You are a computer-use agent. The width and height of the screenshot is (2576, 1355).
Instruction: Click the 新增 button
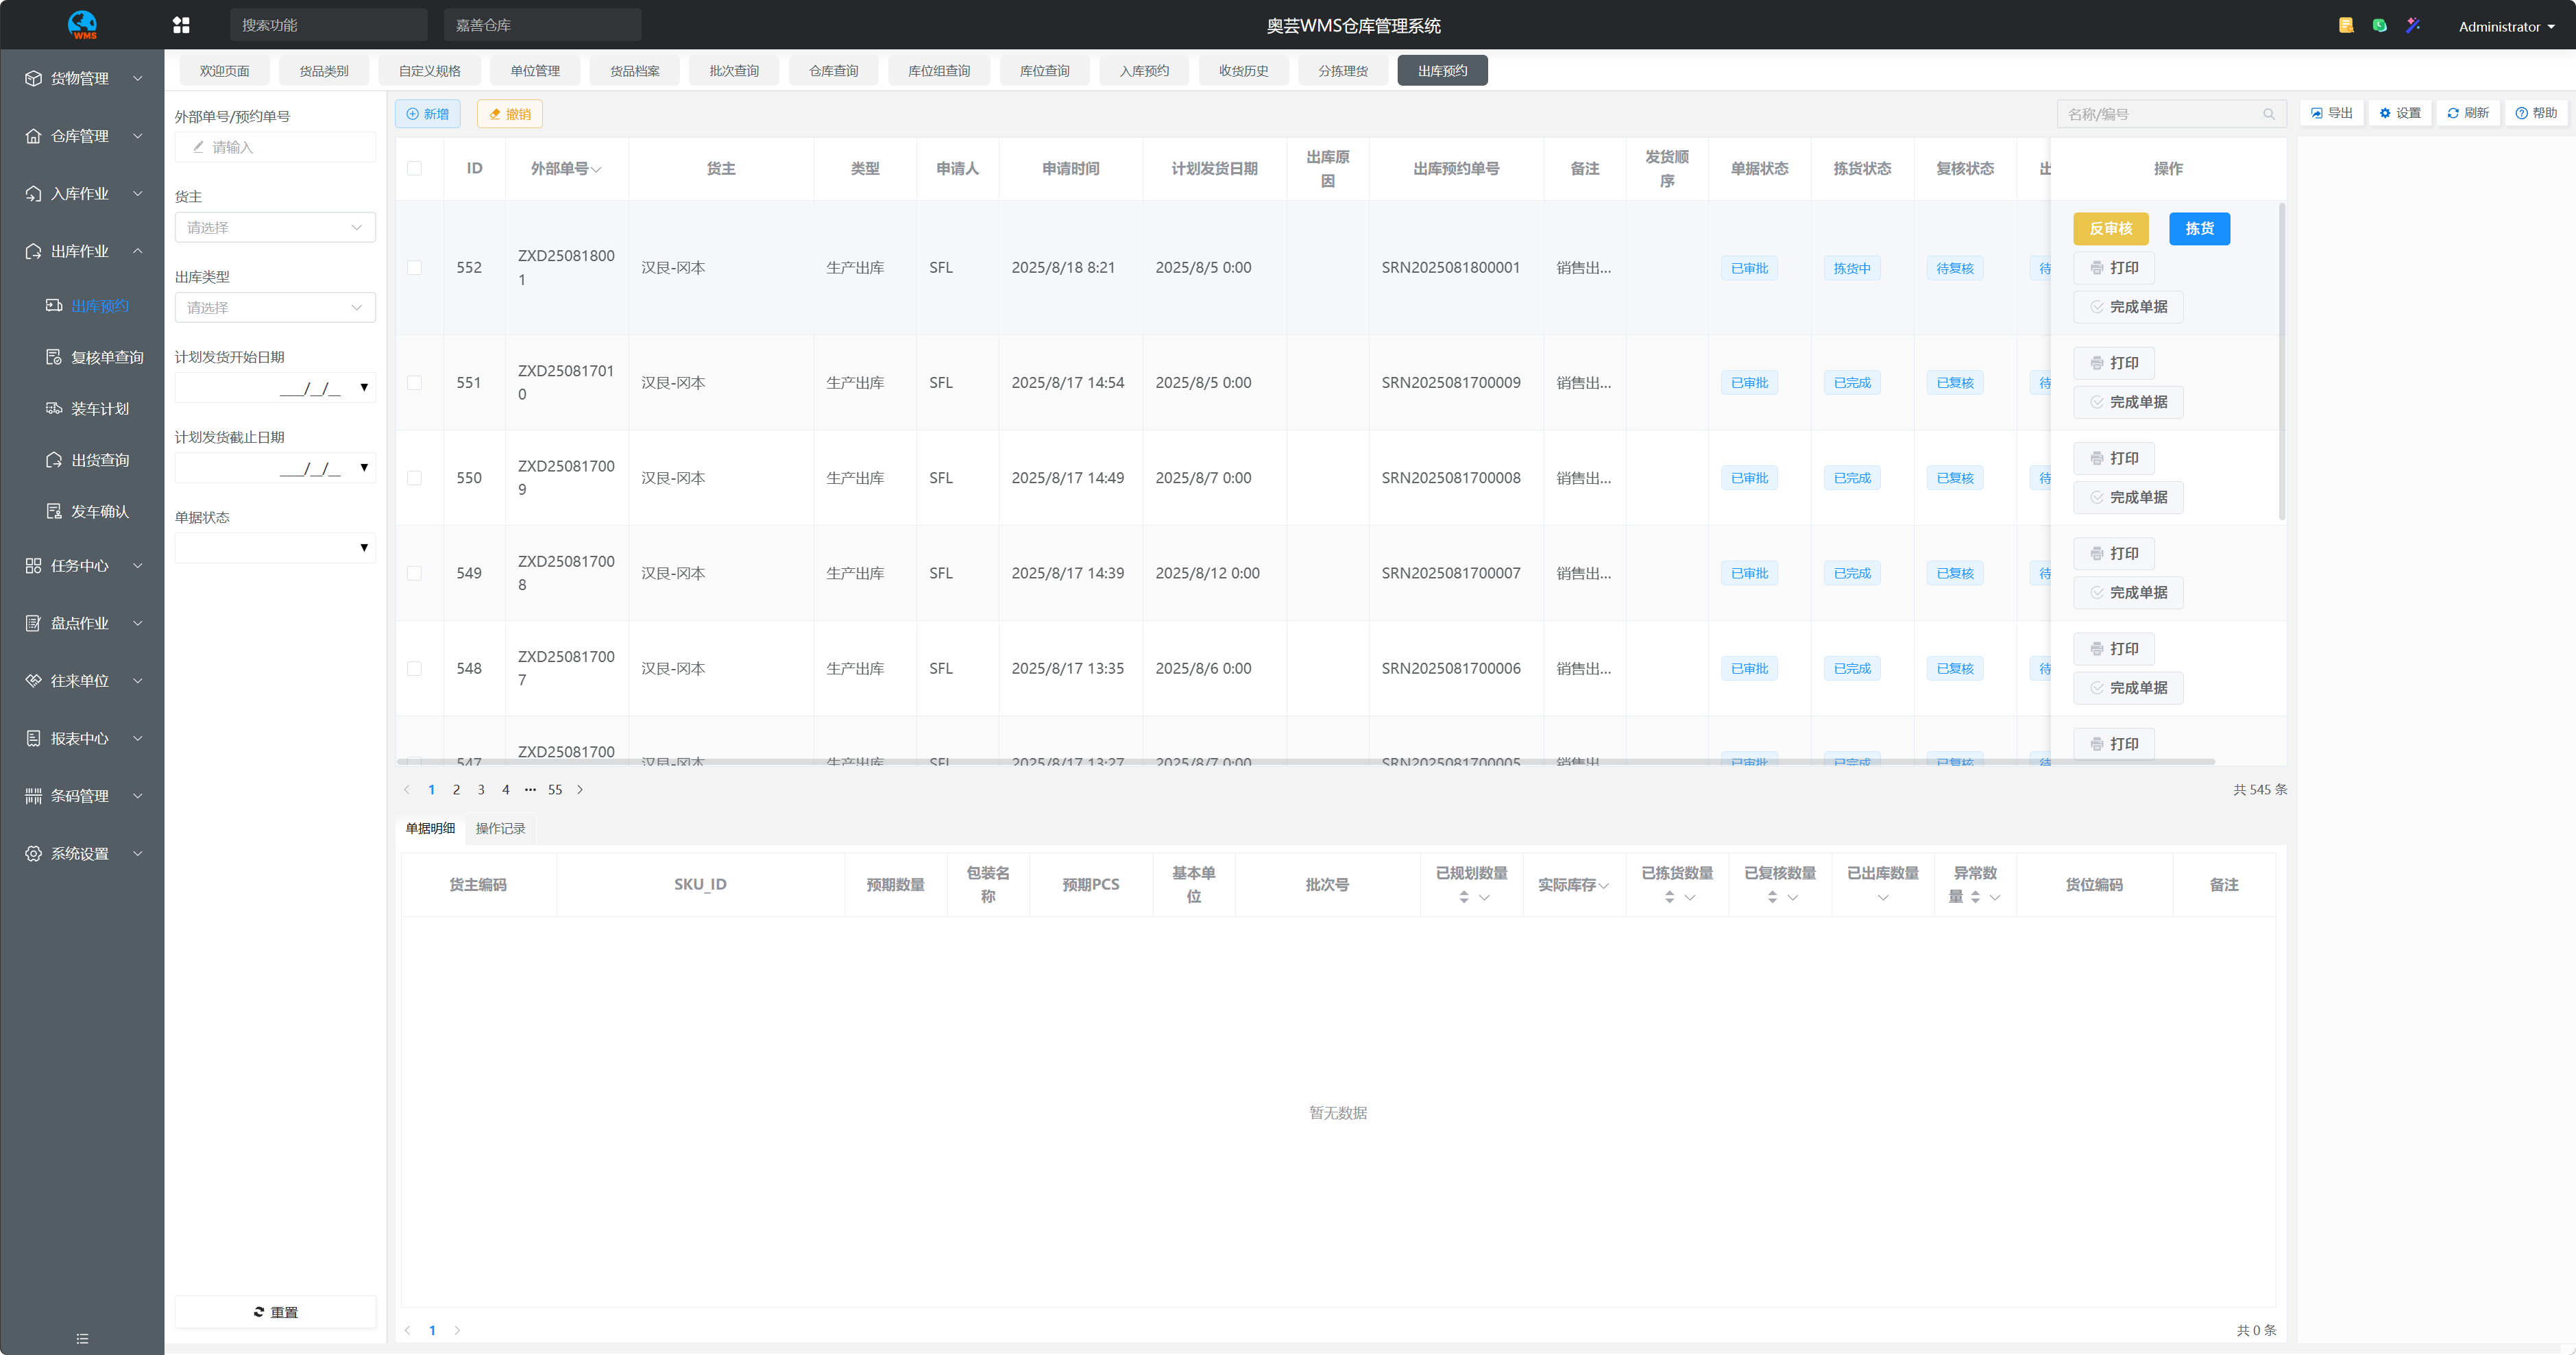pos(428,114)
